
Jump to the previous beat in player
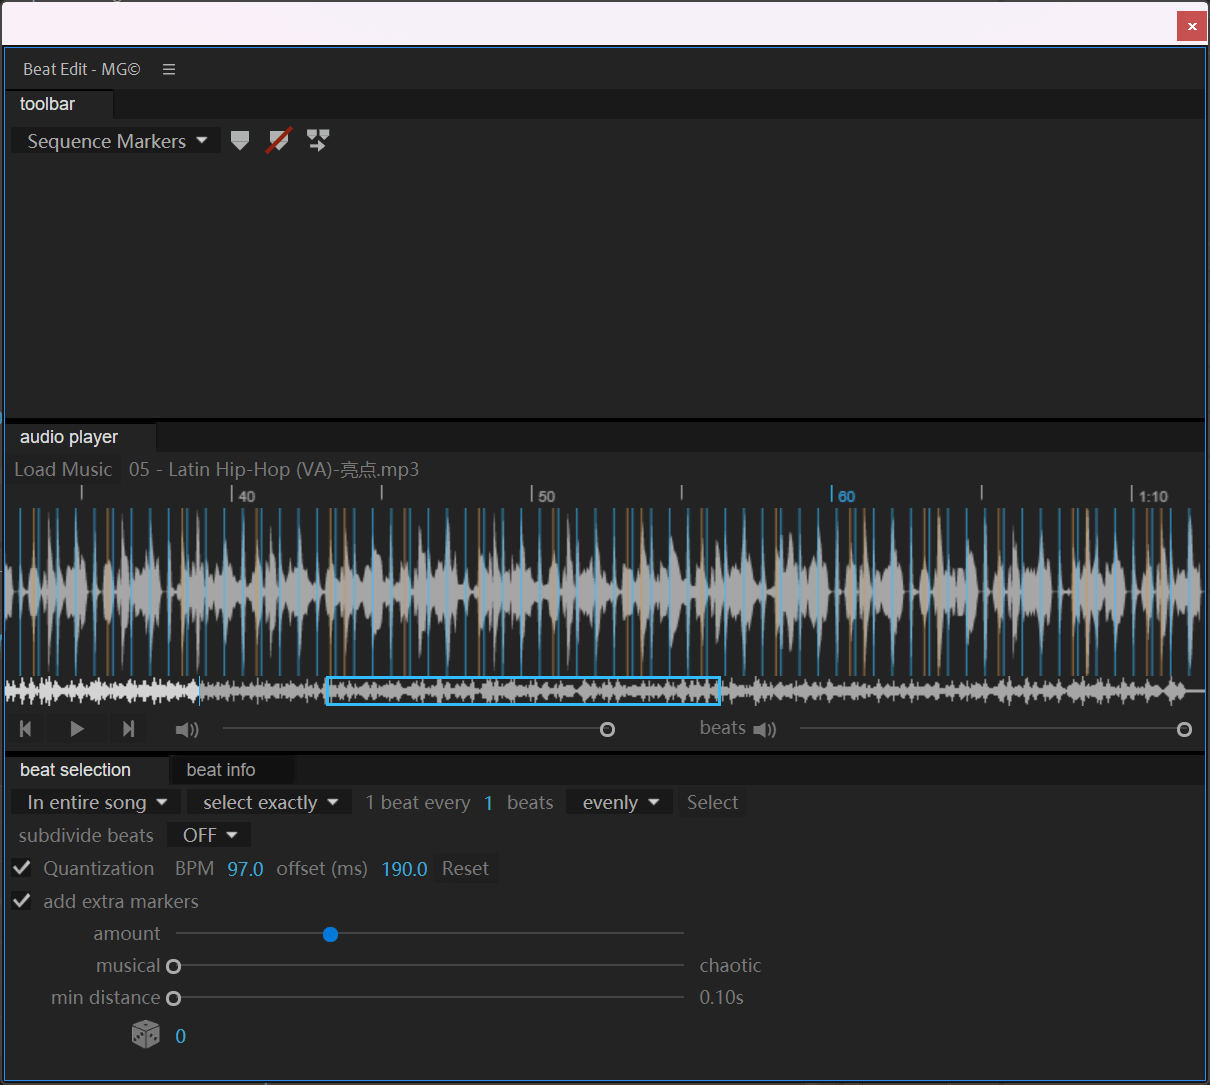pyautogui.click(x=26, y=729)
